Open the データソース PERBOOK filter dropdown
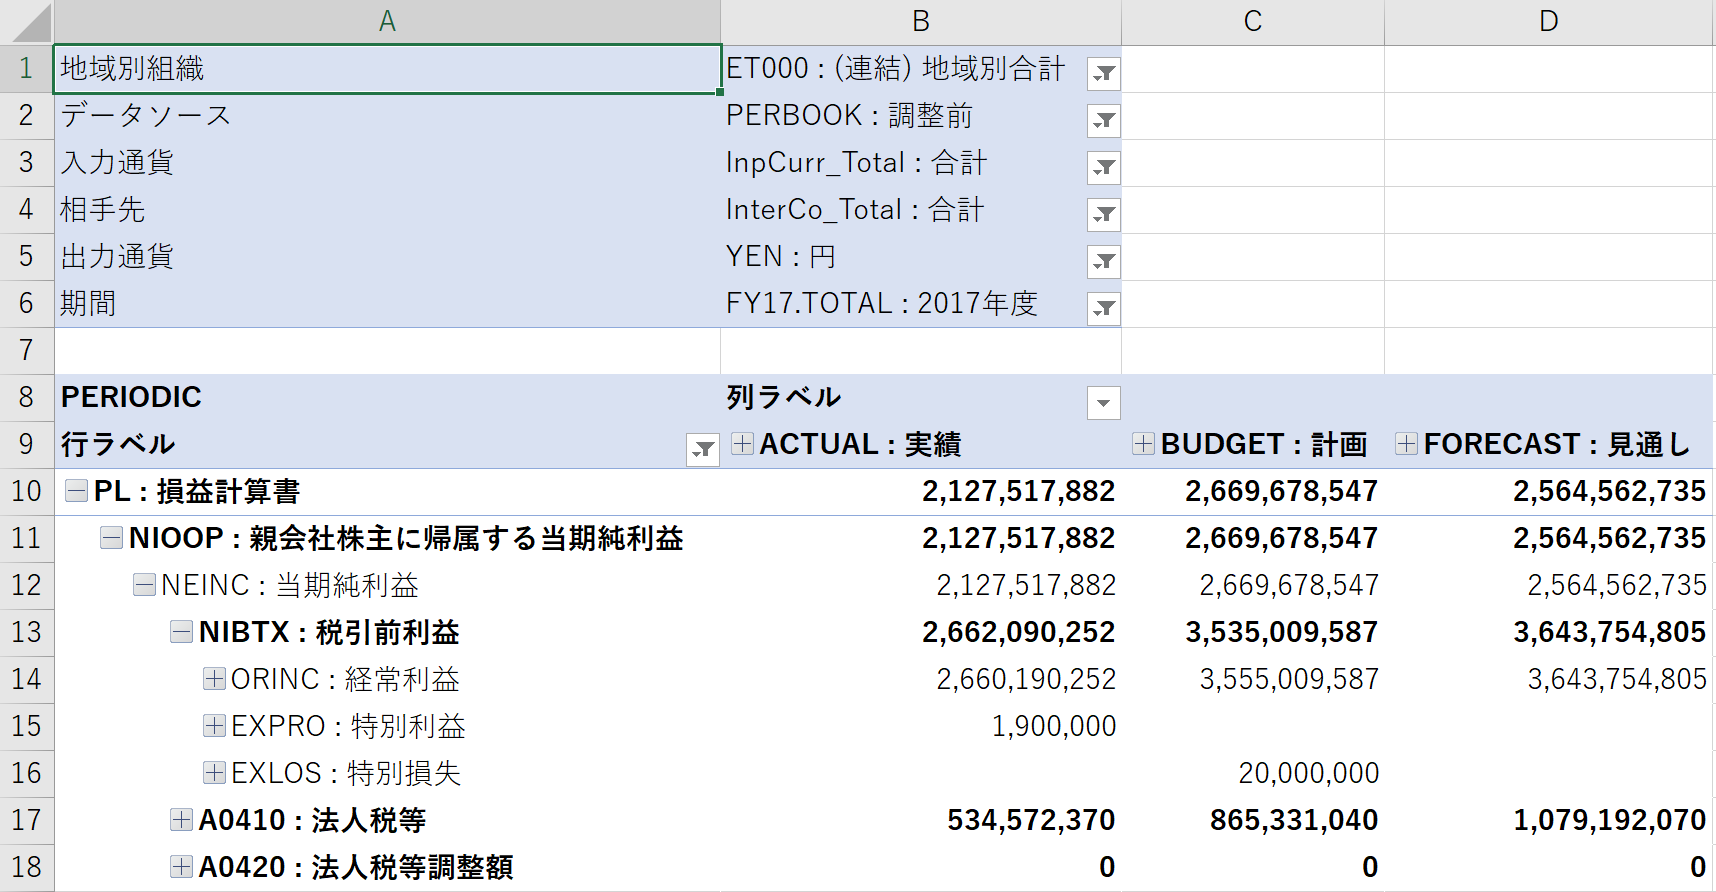Image resolution: width=1716 pixels, height=892 pixels. (x=1104, y=120)
